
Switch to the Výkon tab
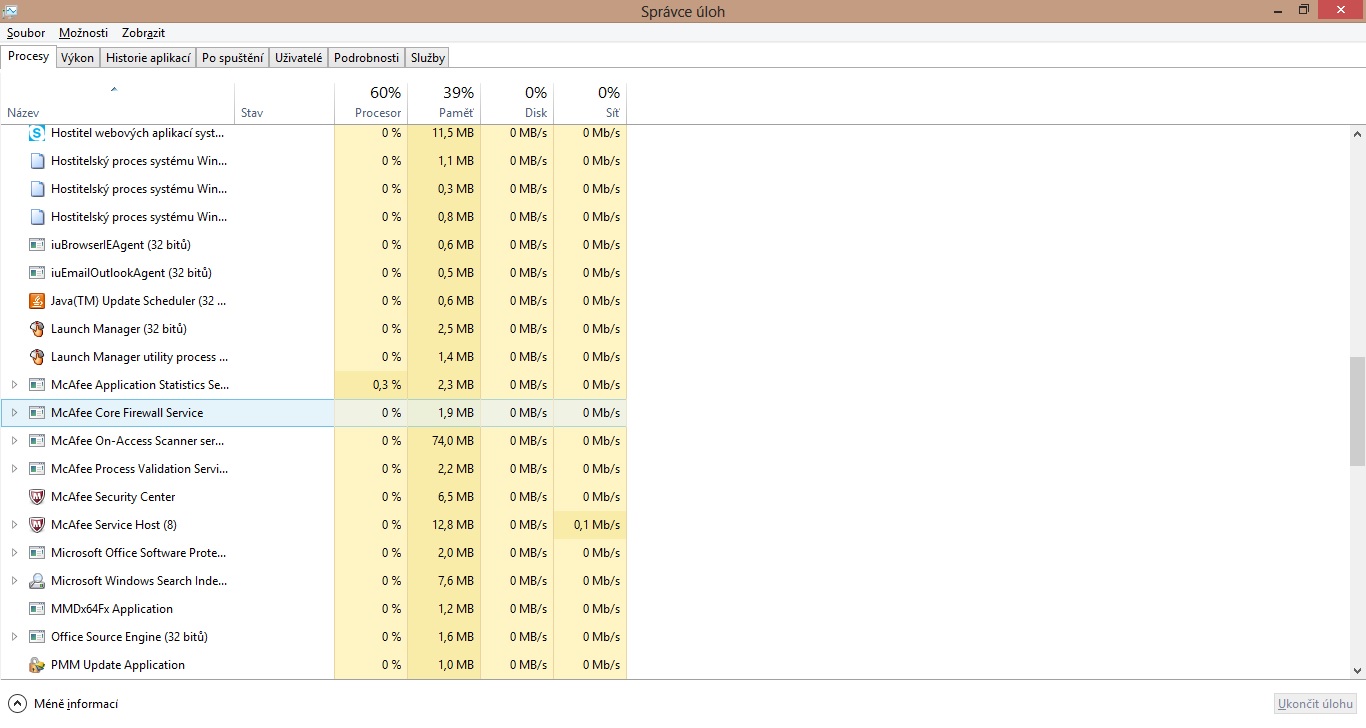coord(77,58)
